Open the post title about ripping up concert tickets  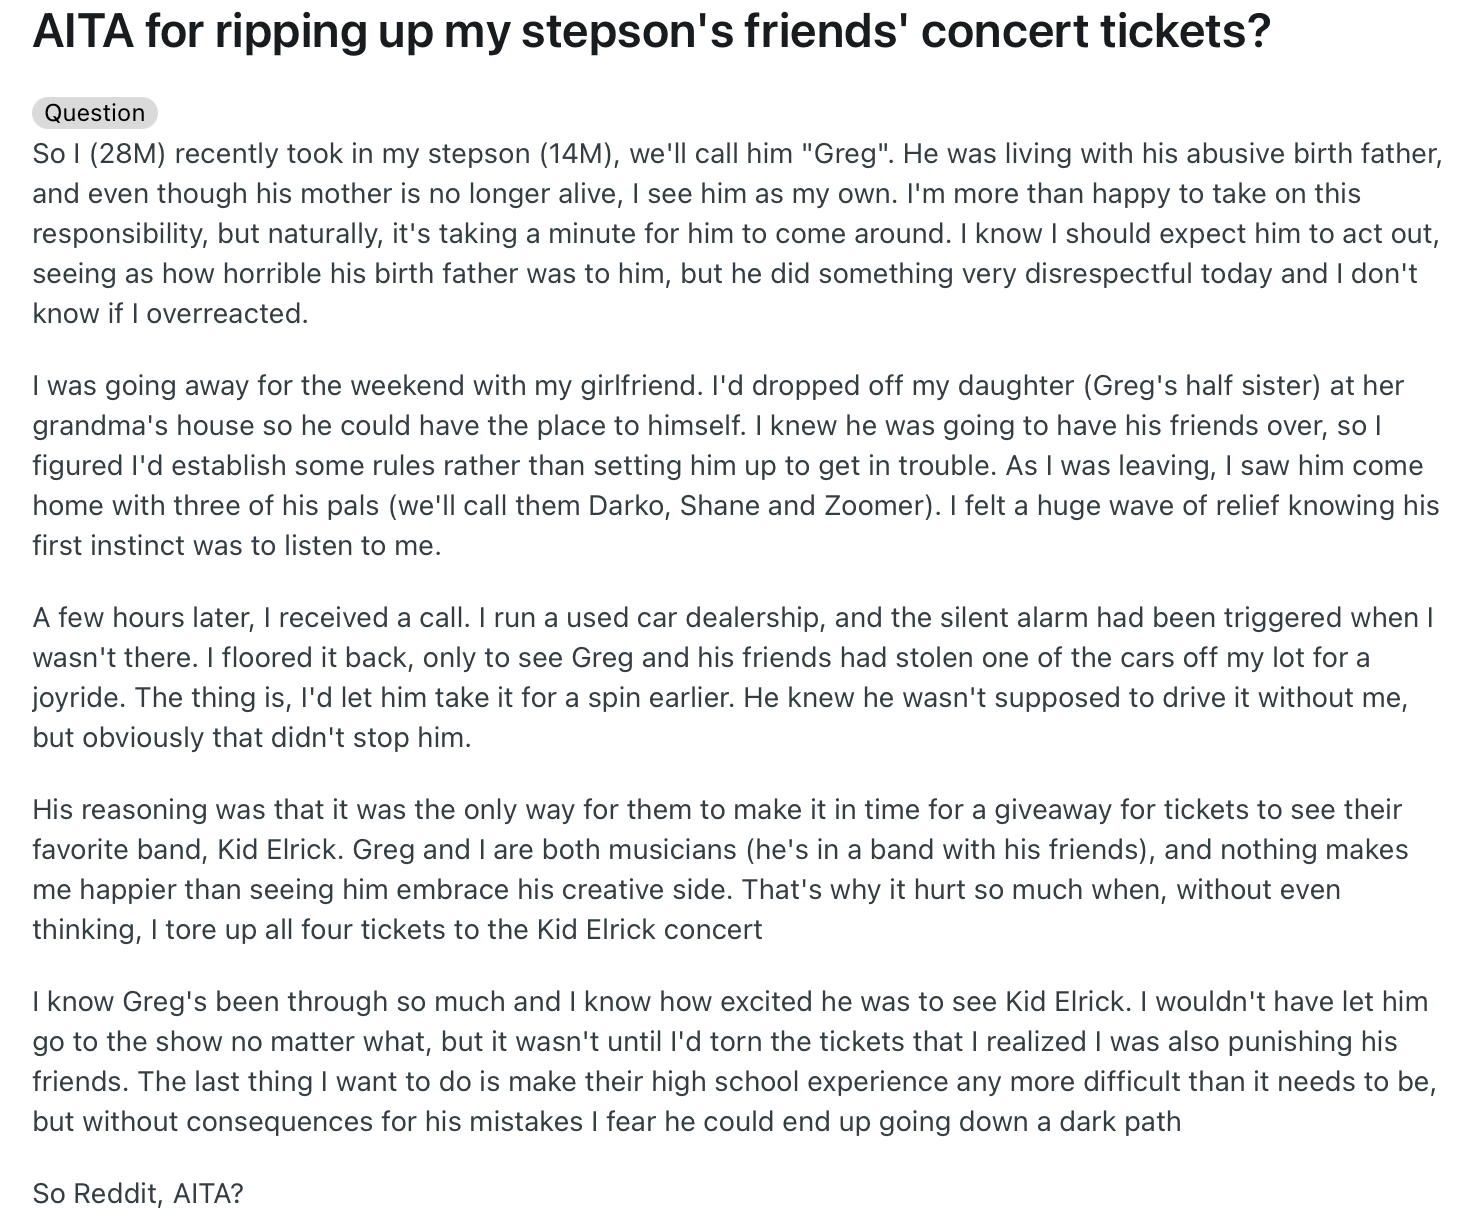pos(651,32)
